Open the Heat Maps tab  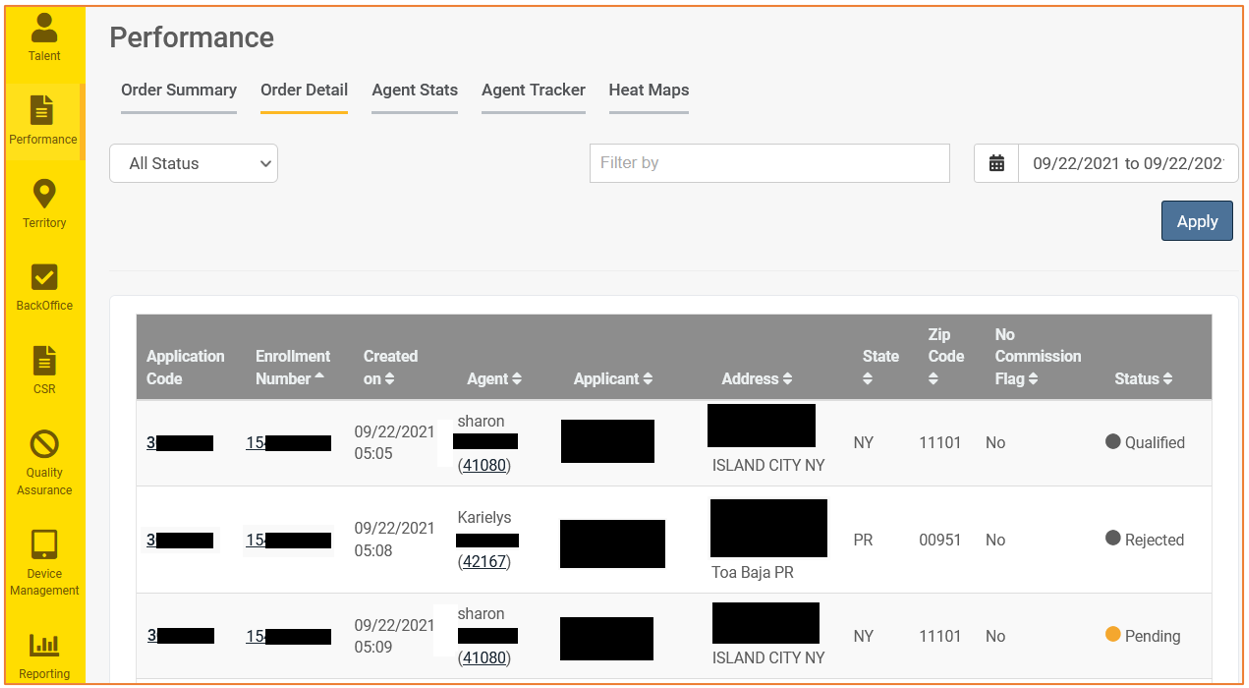pyautogui.click(x=649, y=90)
